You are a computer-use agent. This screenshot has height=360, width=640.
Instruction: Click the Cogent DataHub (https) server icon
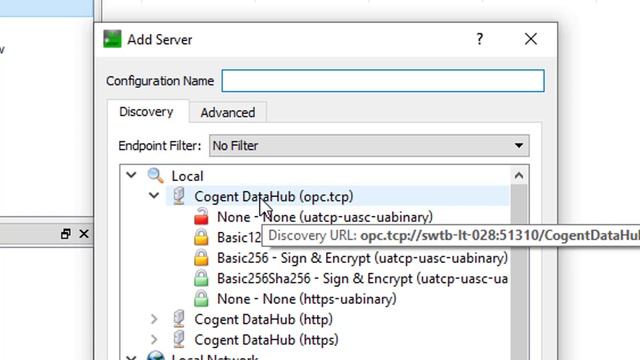(179, 339)
